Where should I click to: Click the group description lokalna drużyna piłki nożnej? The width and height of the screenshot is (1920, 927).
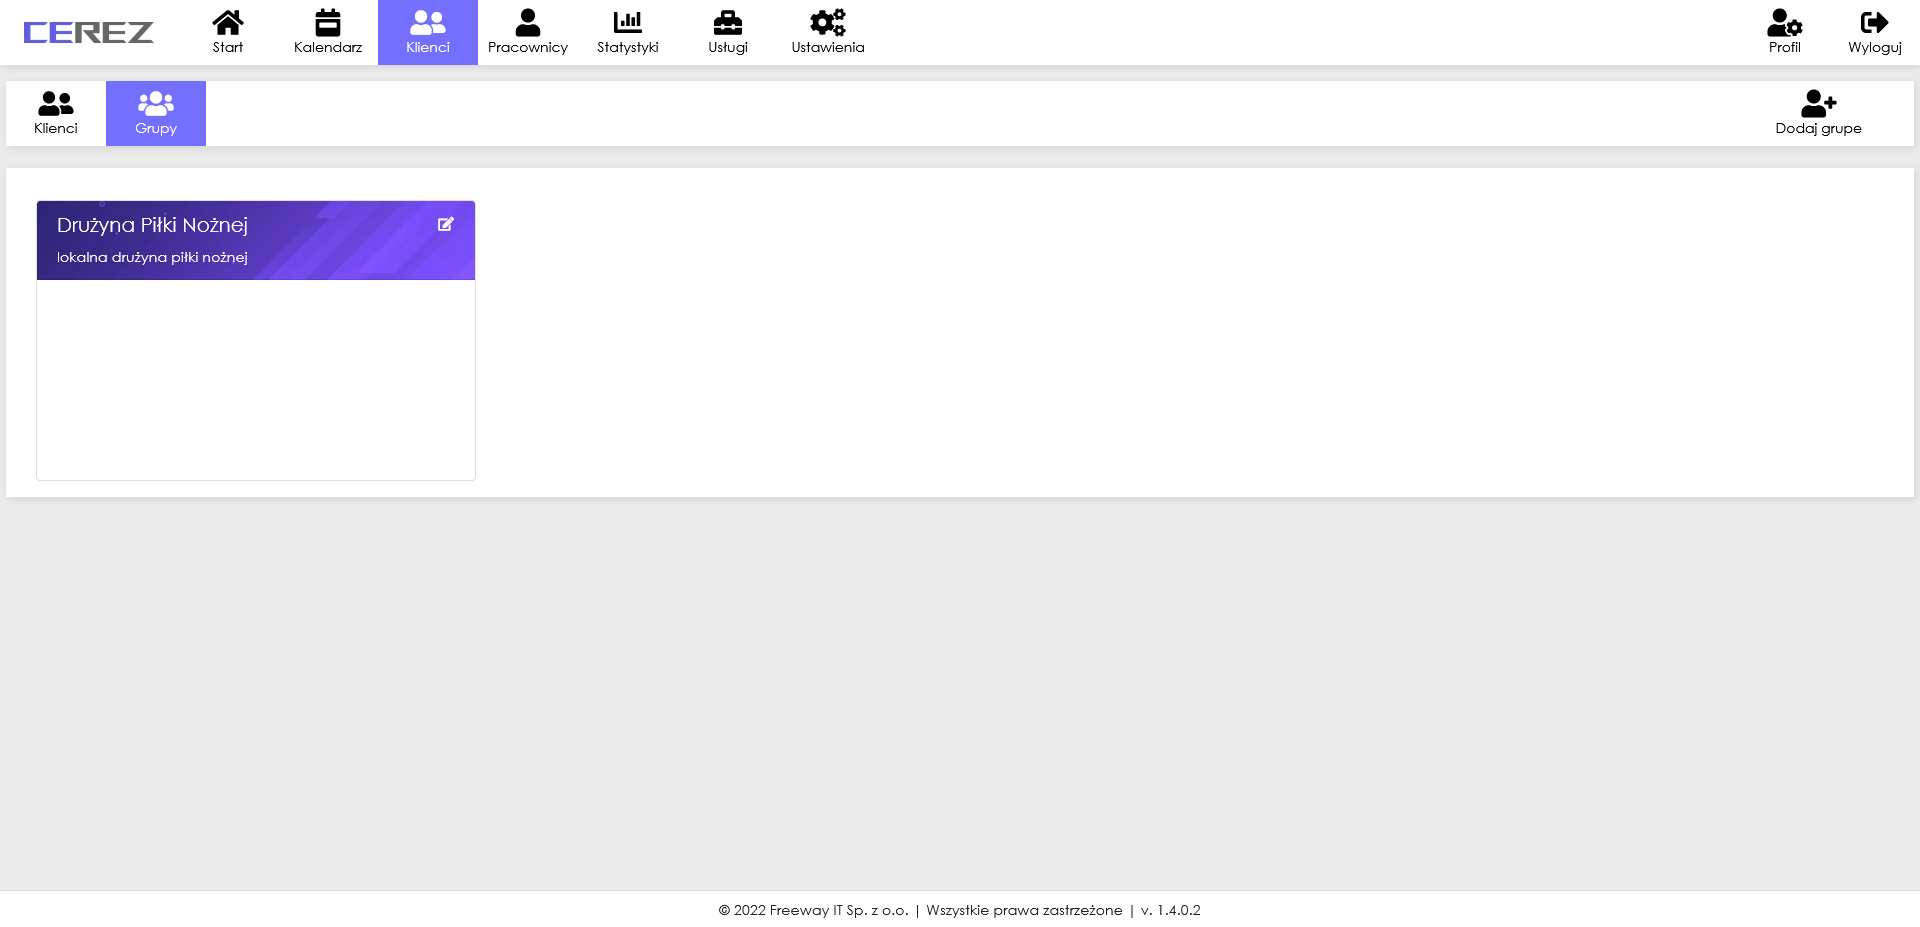click(x=152, y=257)
